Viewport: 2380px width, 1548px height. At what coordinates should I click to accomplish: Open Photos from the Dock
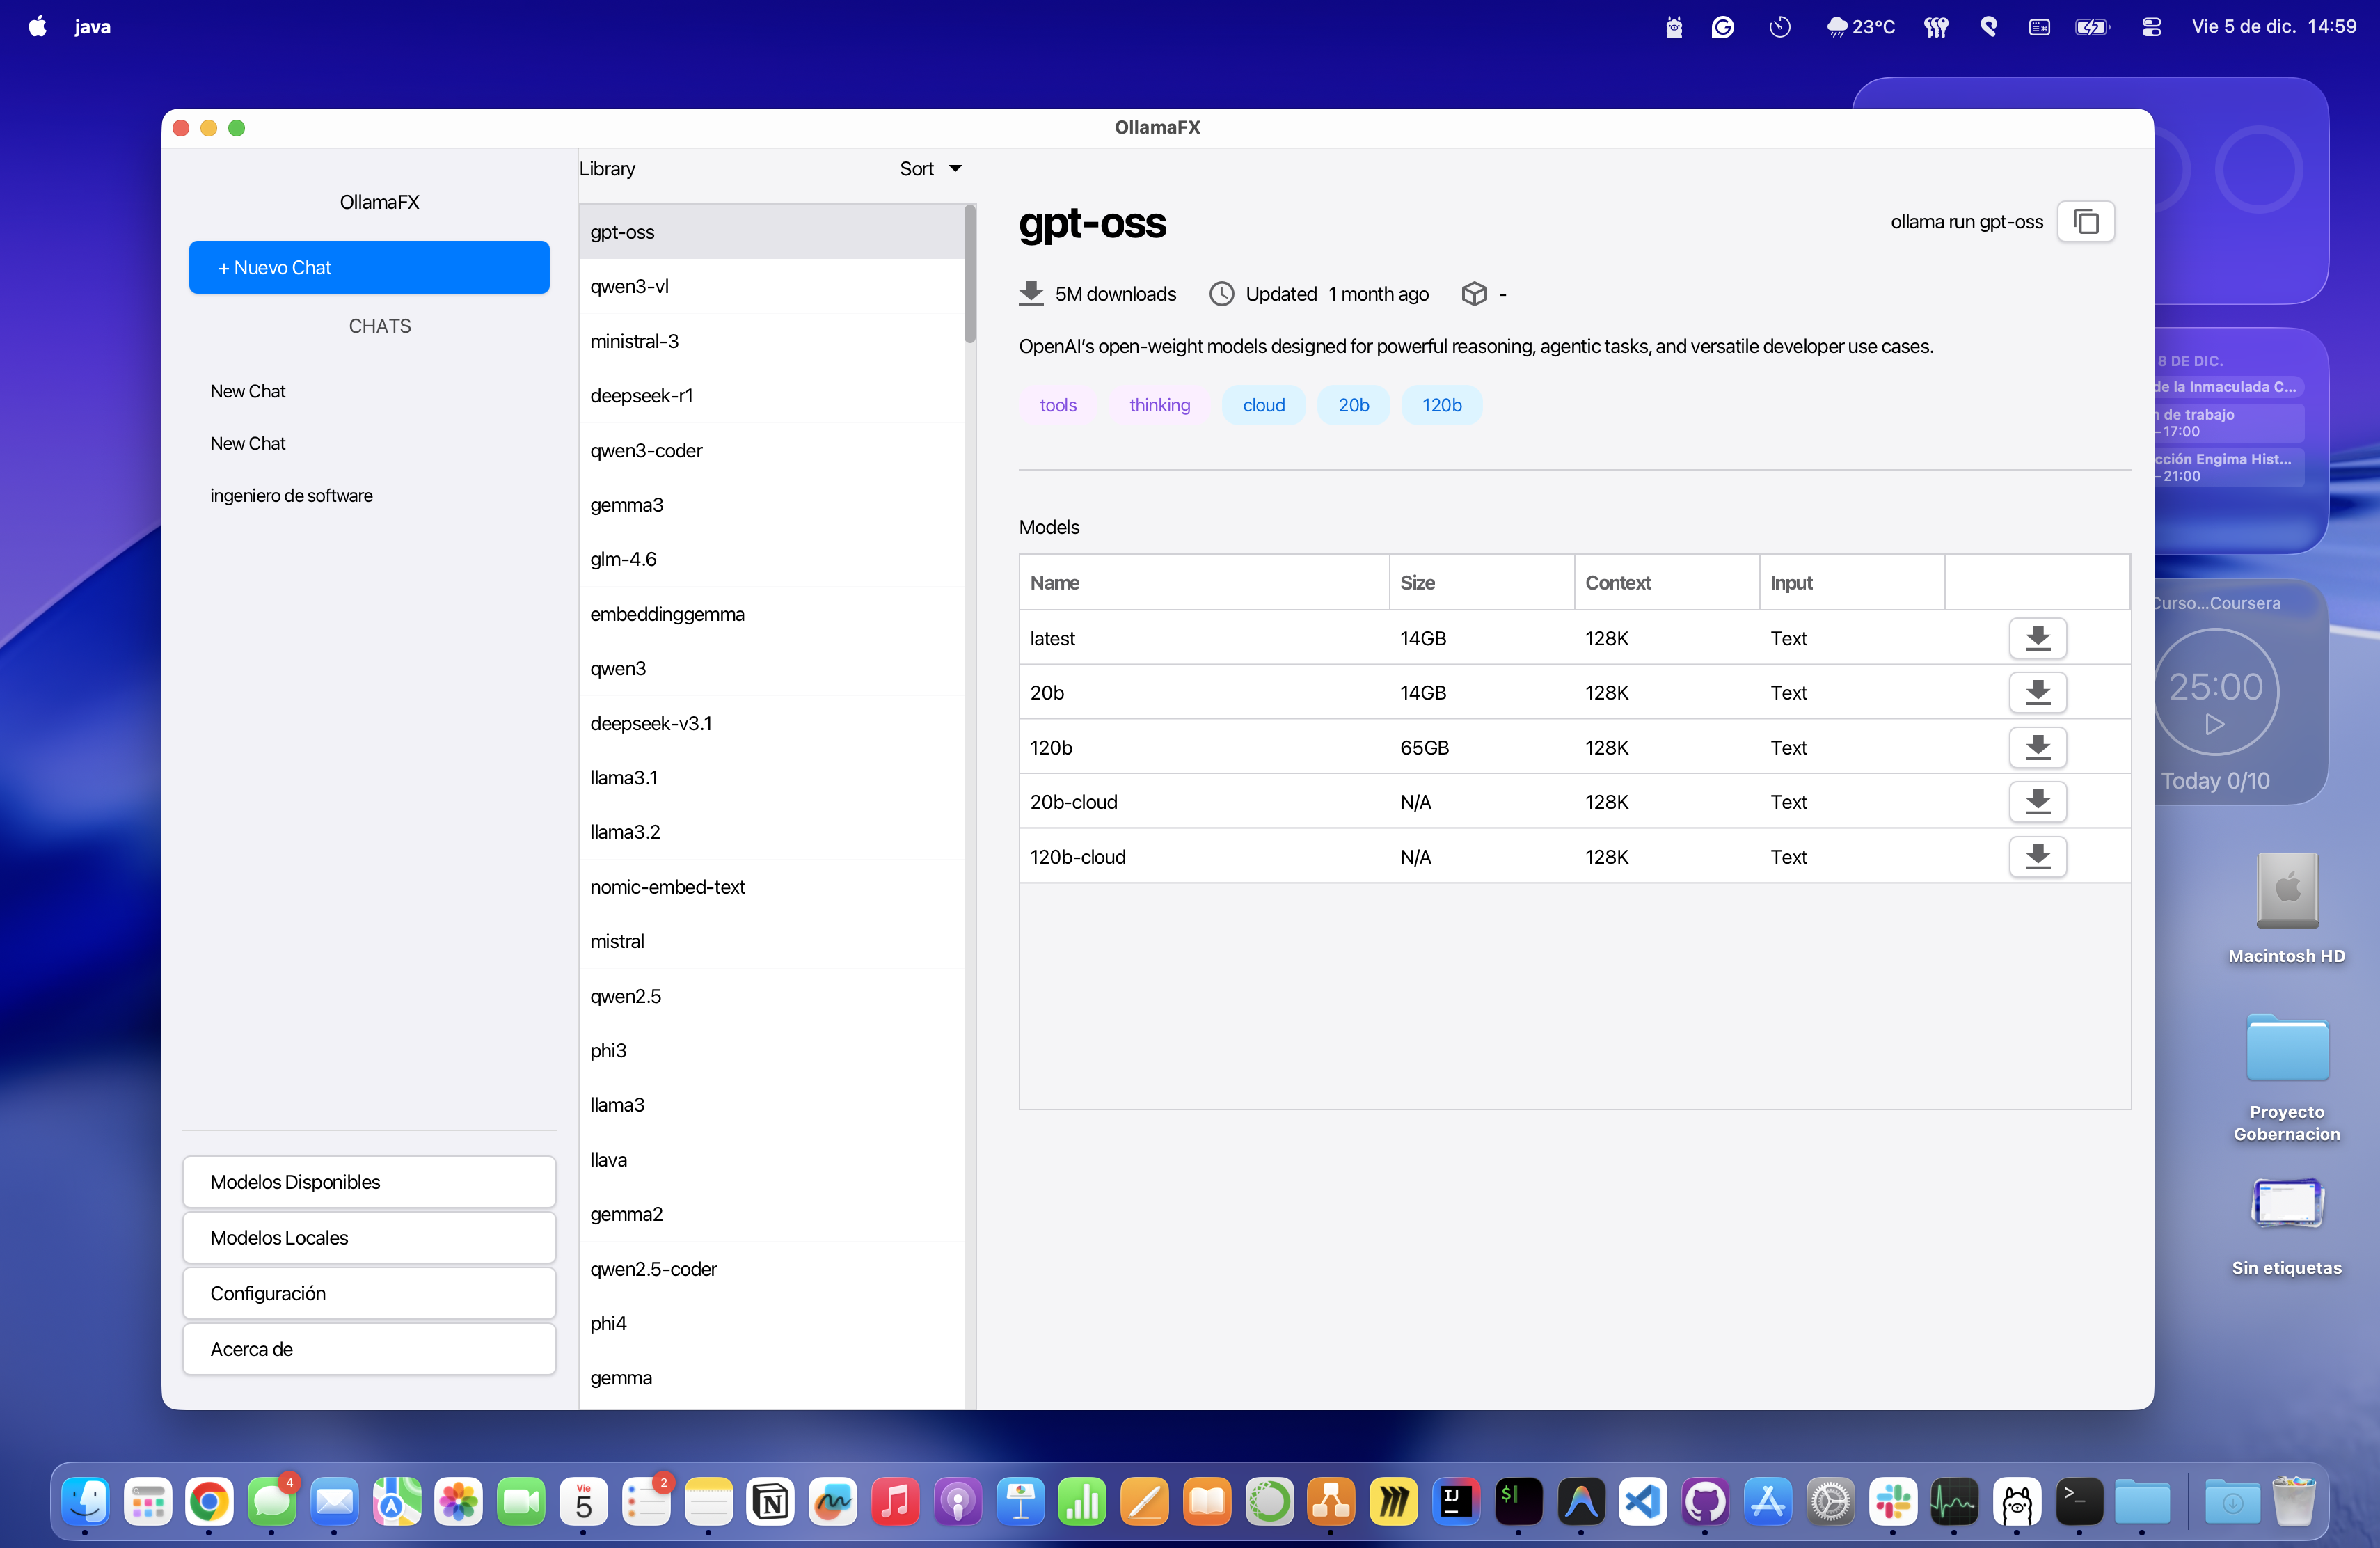pyautogui.click(x=459, y=1501)
